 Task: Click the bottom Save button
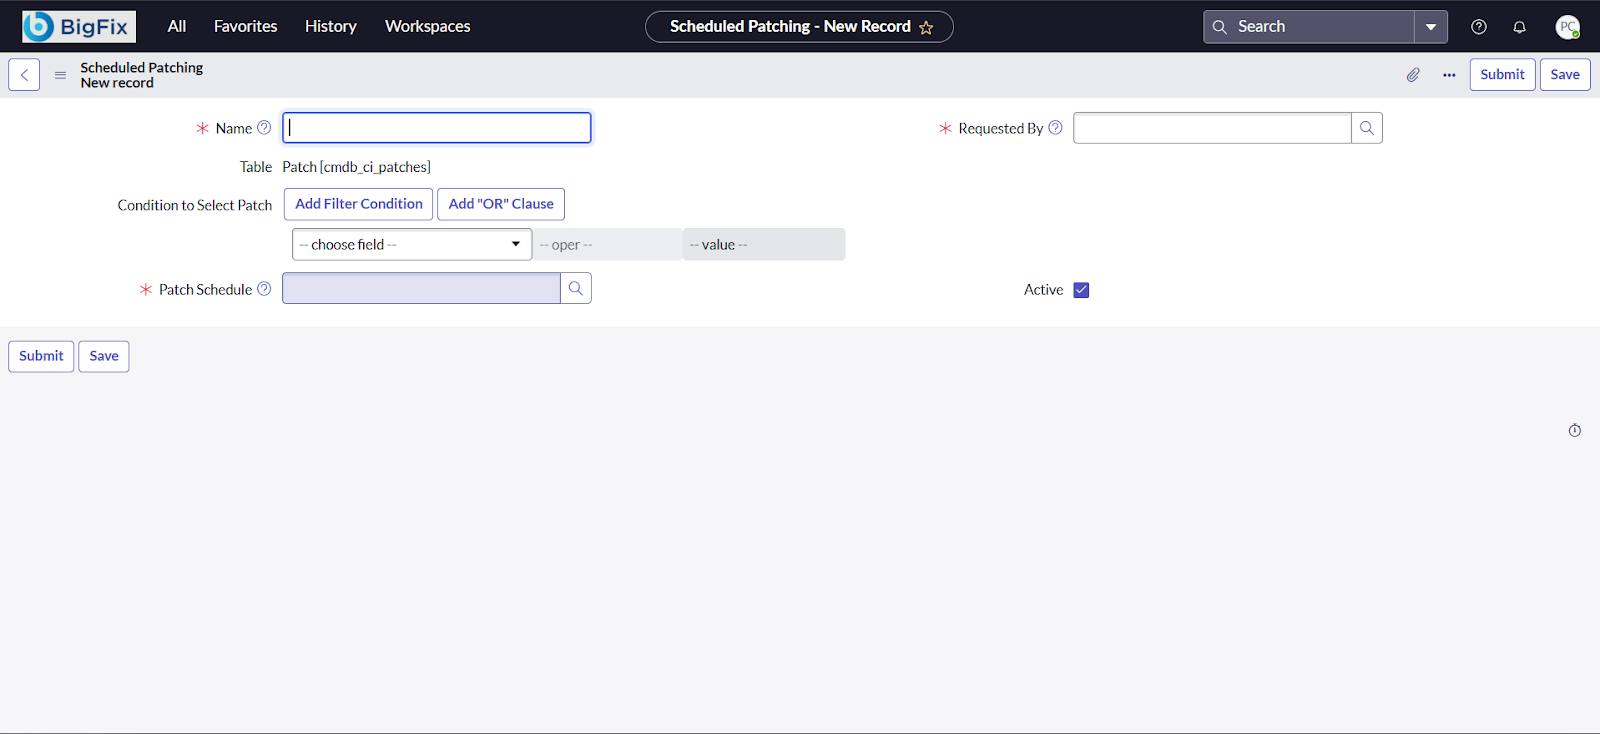point(104,356)
